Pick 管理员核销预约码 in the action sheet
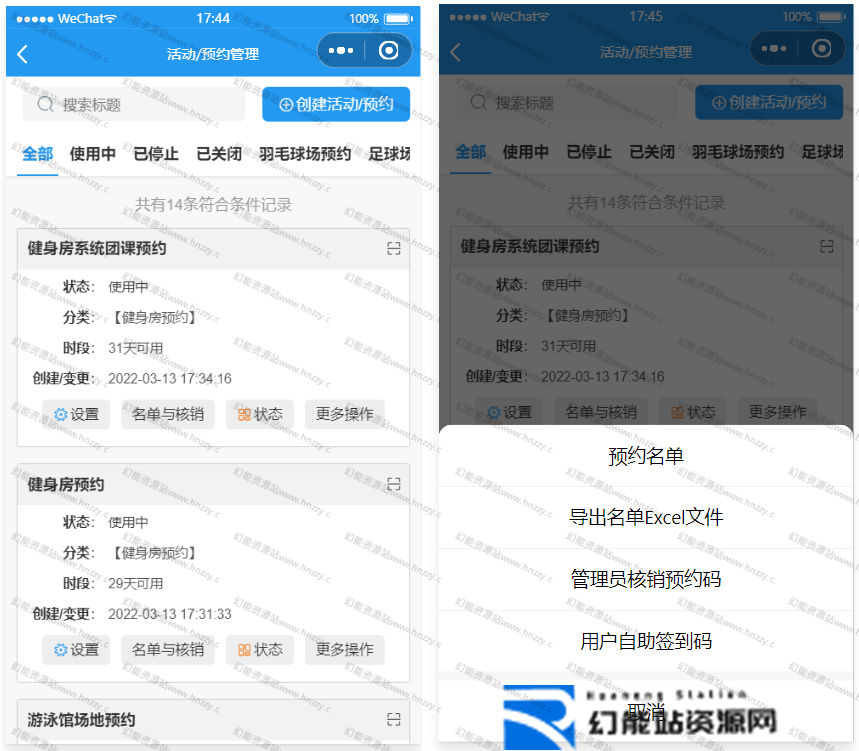 pos(645,579)
